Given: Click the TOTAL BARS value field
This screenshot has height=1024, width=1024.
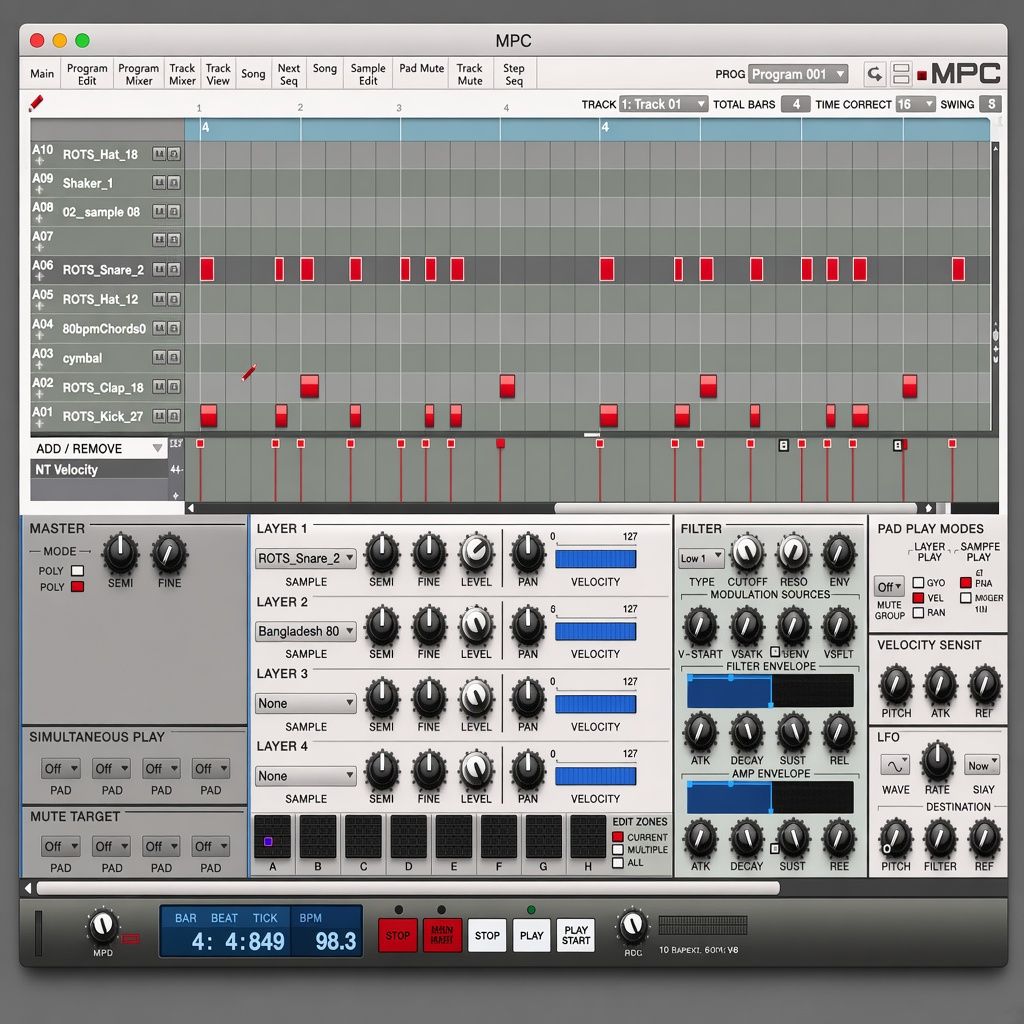Looking at the screenshot, I should coord(795,104).
